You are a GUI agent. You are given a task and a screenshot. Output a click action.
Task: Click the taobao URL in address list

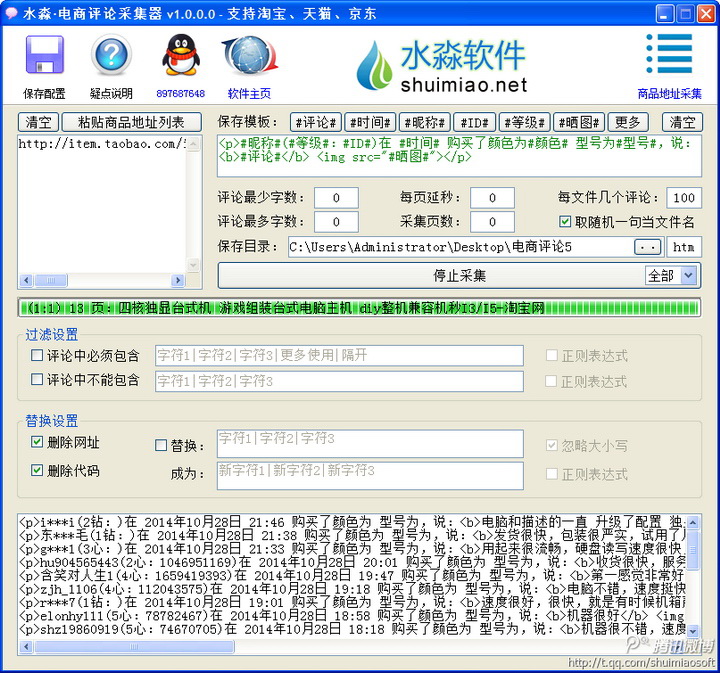[102, 144]
